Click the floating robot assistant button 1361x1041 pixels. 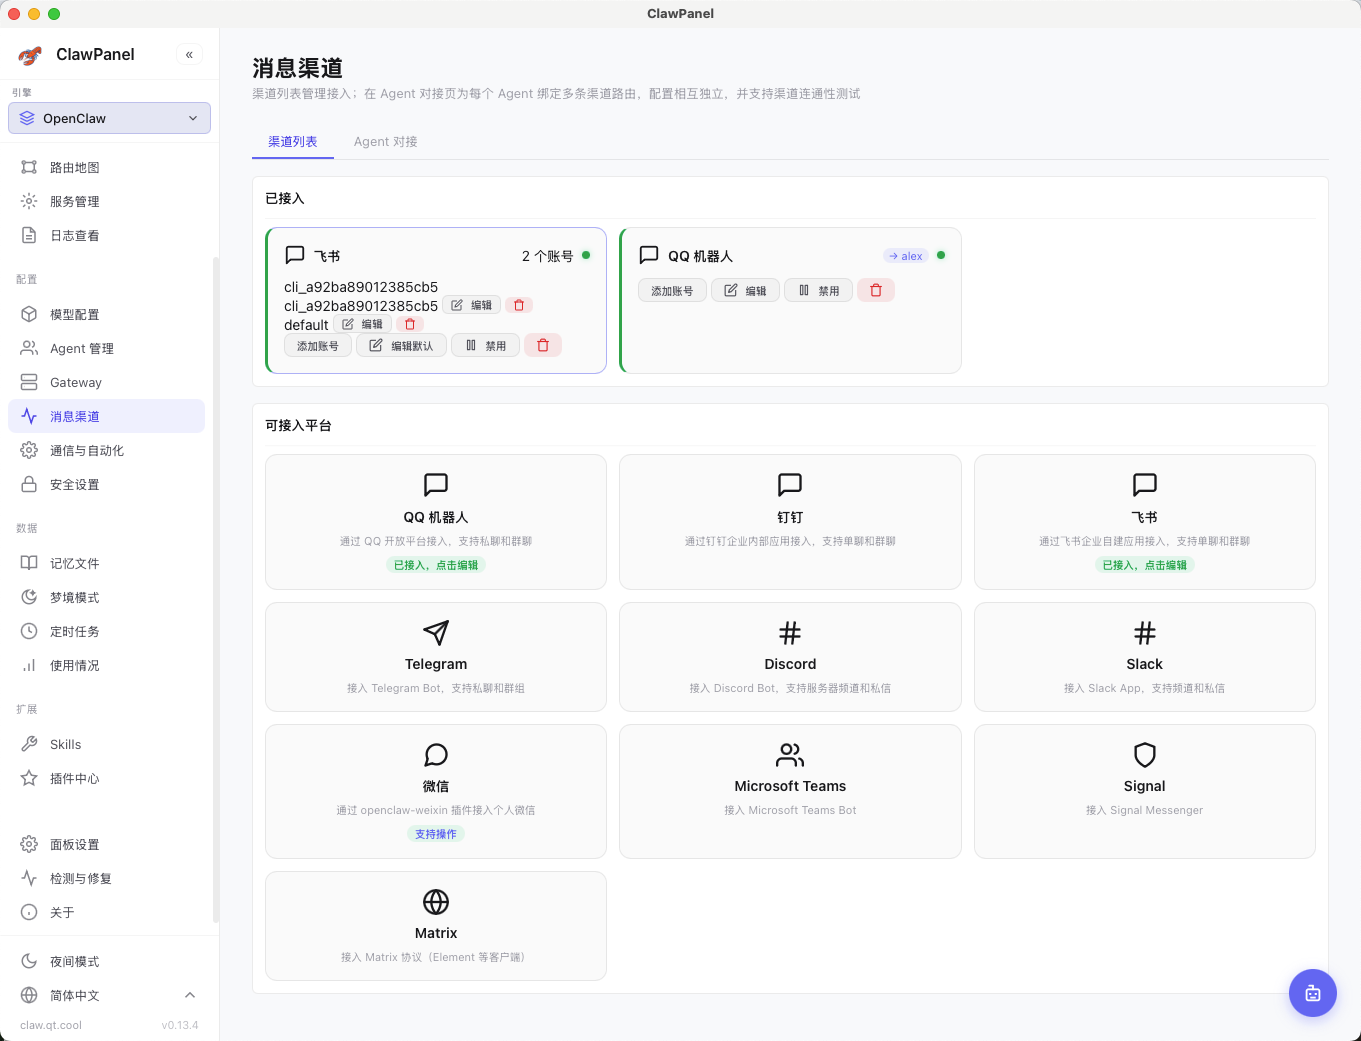point(1312,993)
